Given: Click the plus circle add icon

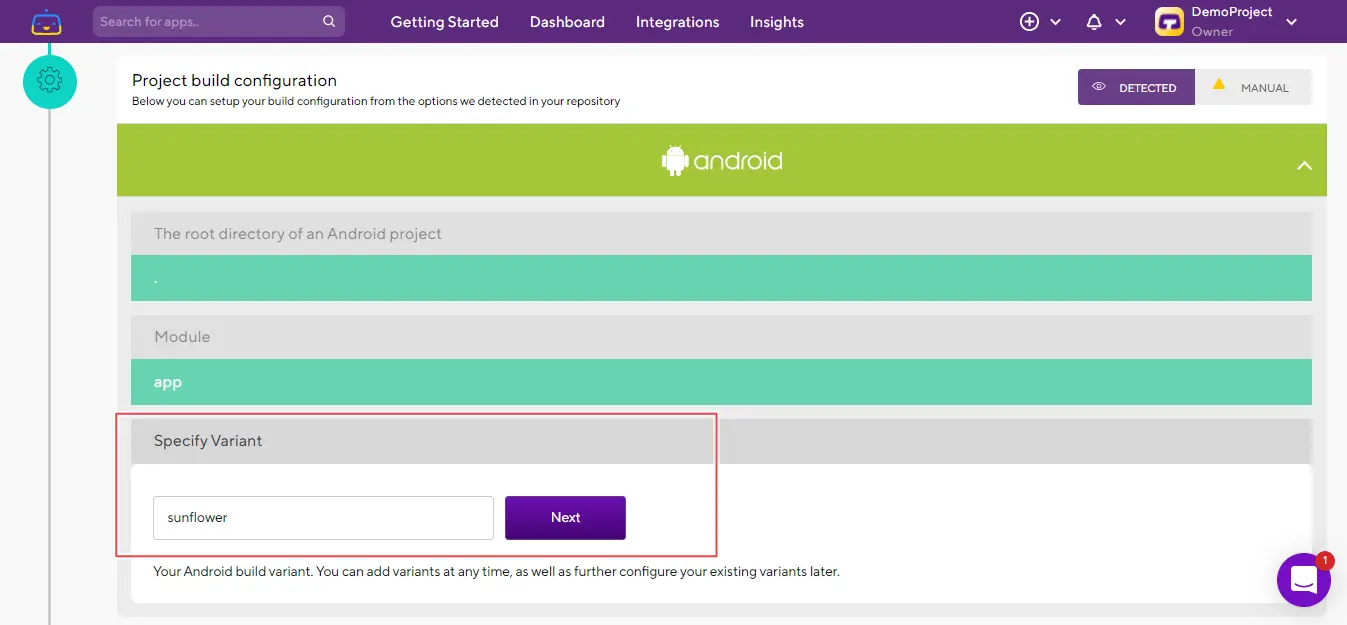Looking at the screenshot, I should coord(1029,22).
